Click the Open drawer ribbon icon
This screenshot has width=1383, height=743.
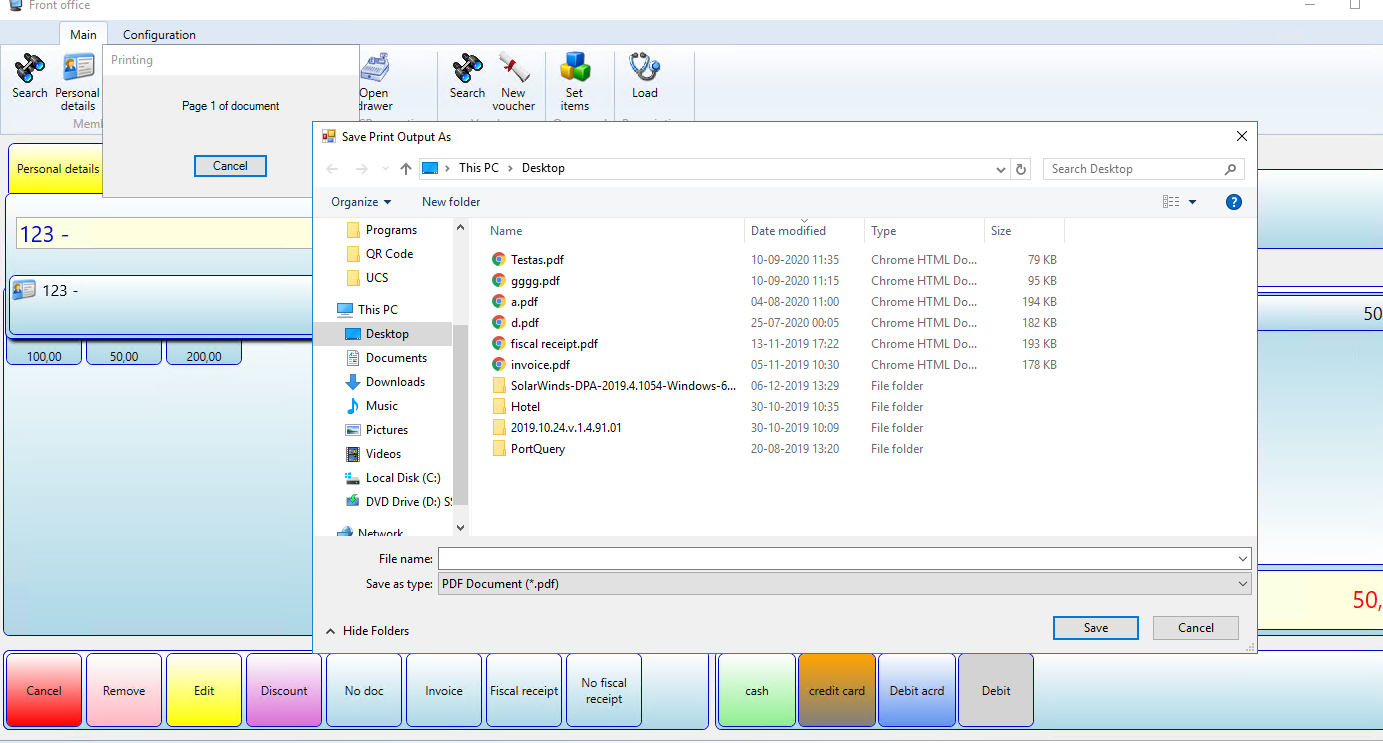tap(374, 82)
